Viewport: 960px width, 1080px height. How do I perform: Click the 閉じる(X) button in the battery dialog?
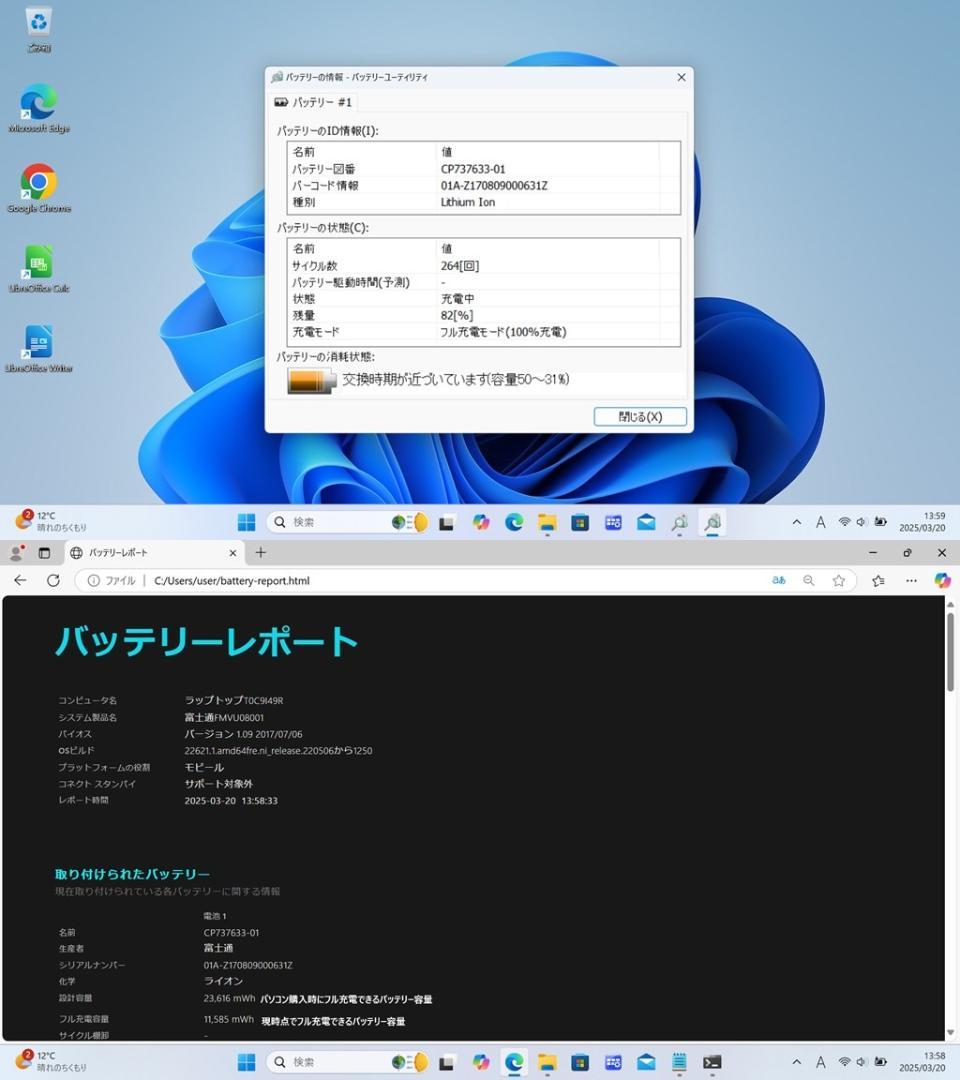pyautogui.click(x=639, y=416)
